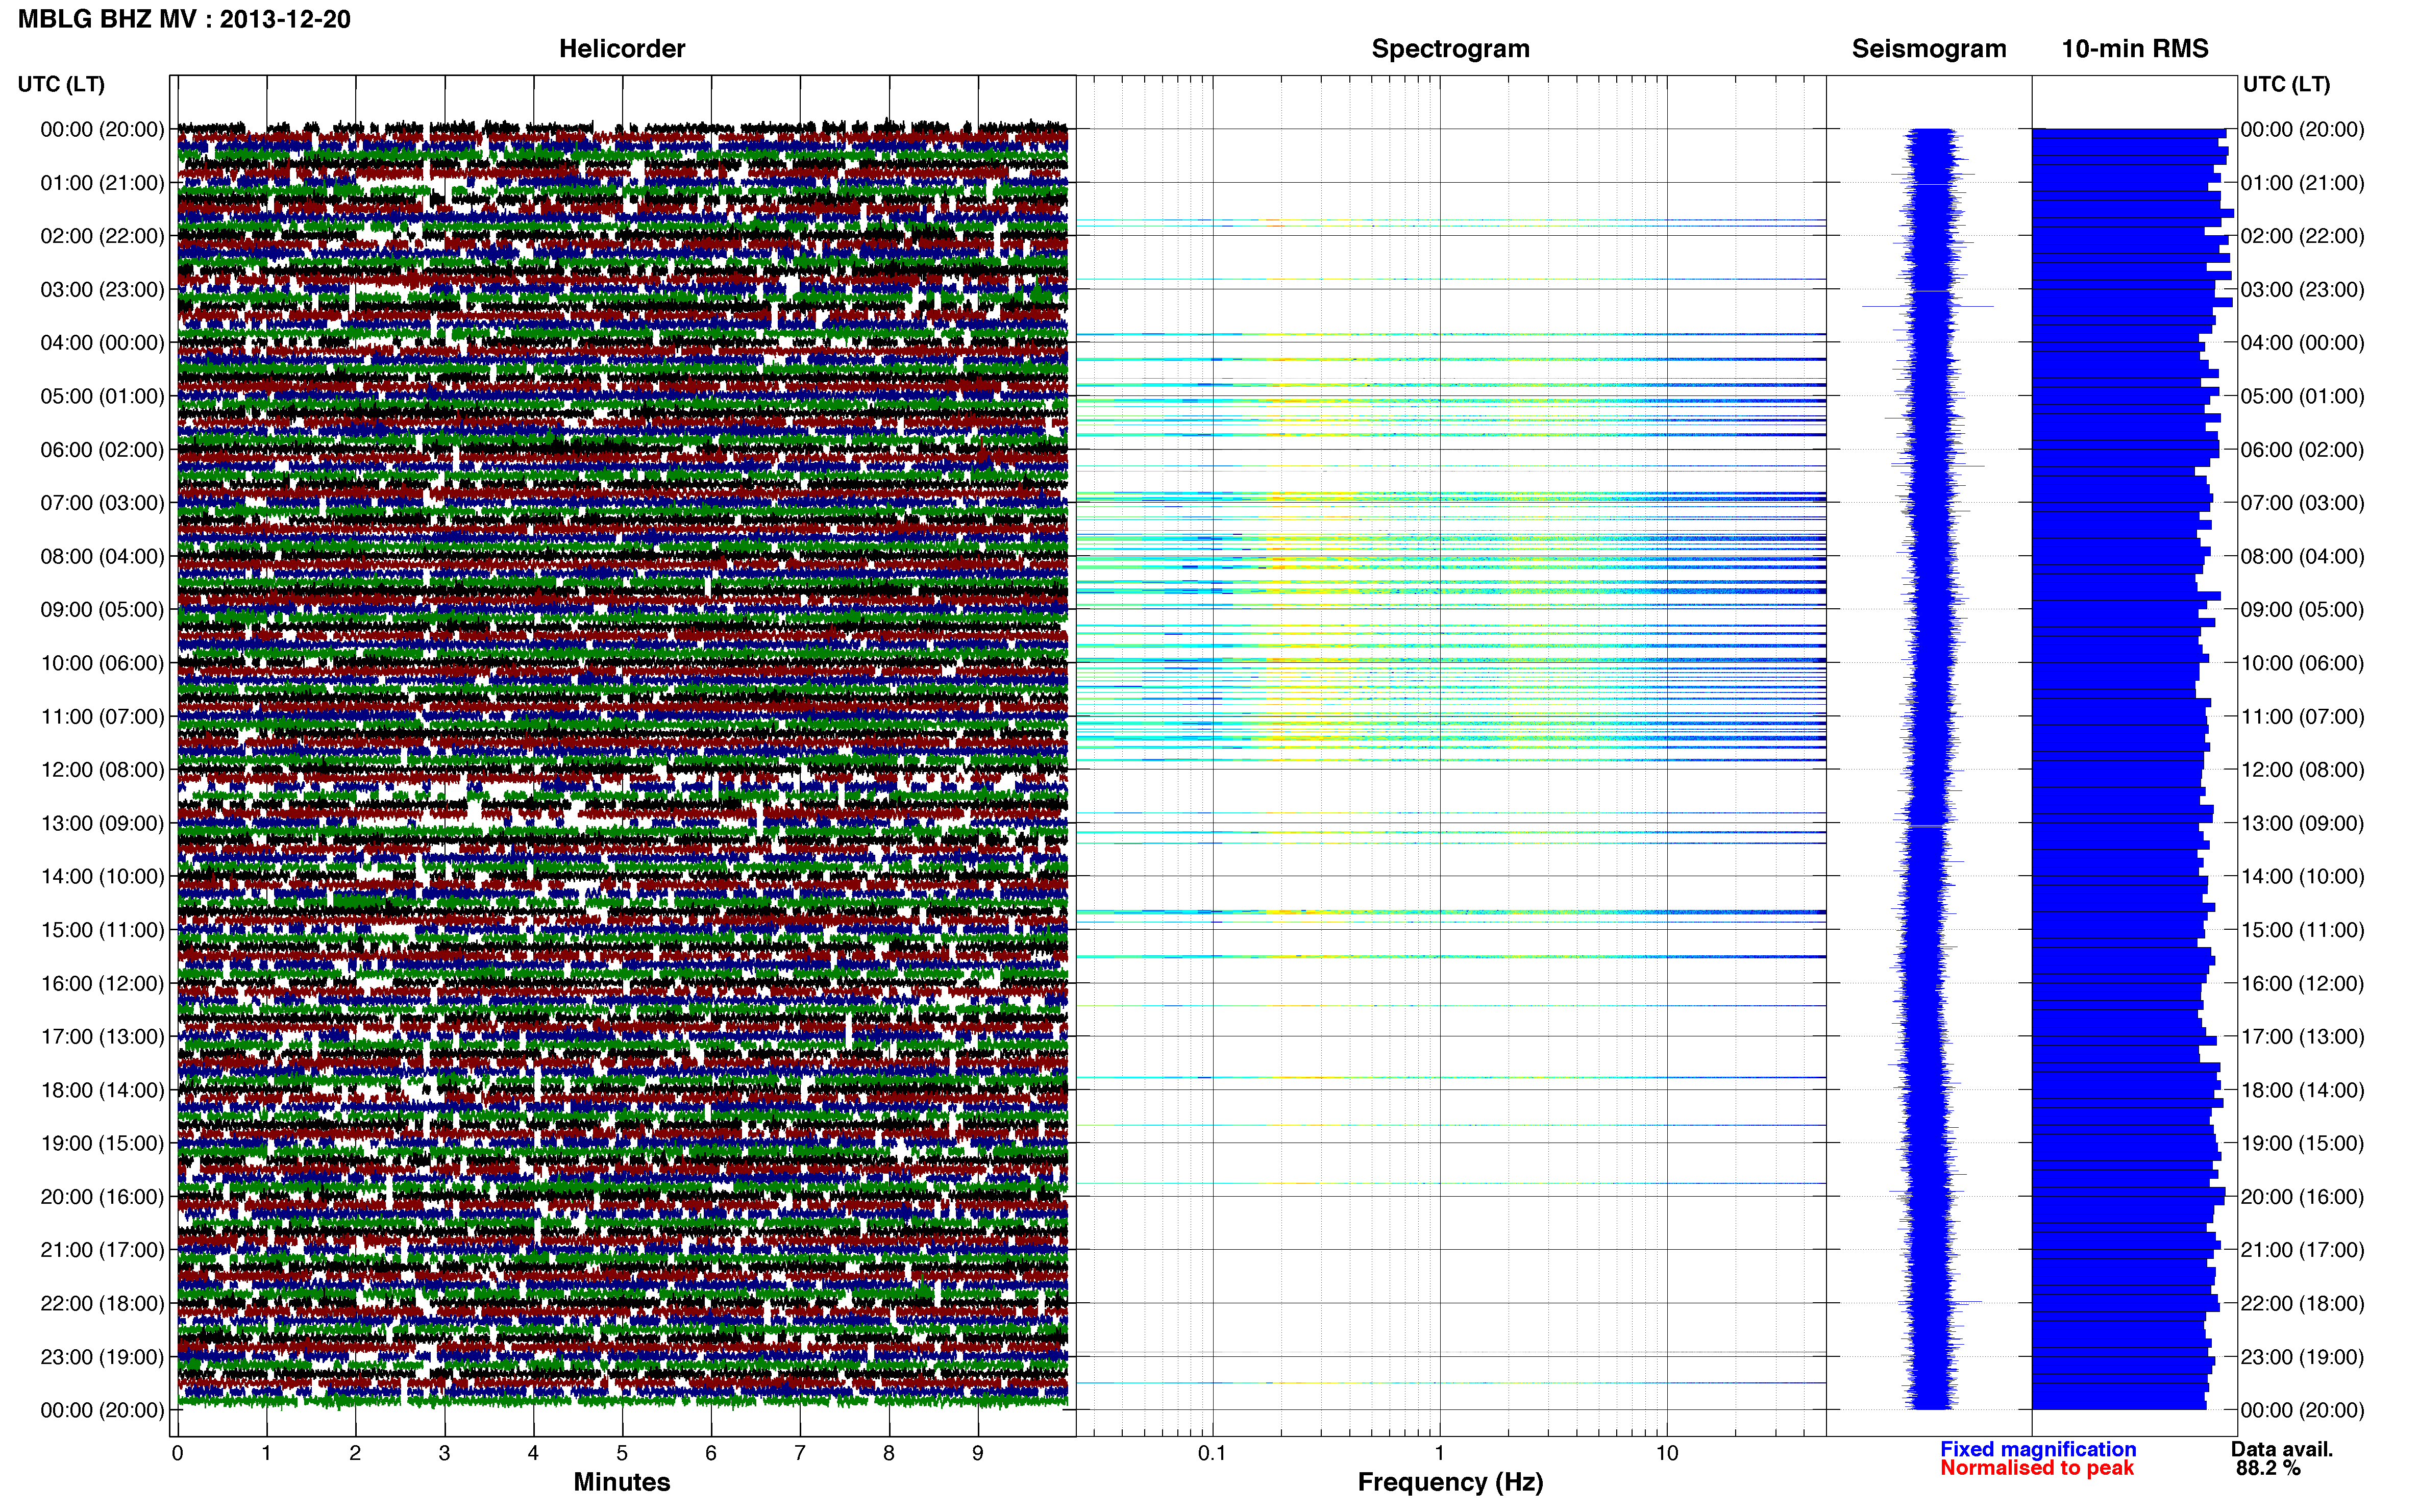This screenshot has width=2419, height=1512.
Task: Click left time label '20:00 (16:00)'
Action: [x=102, y=1197]
